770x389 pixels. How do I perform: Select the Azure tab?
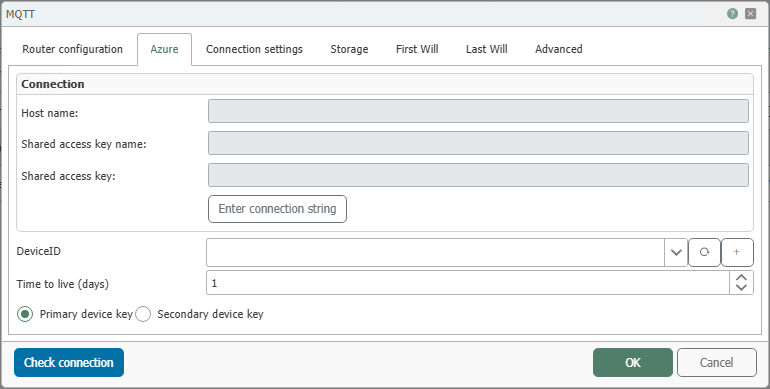point(165,49)
